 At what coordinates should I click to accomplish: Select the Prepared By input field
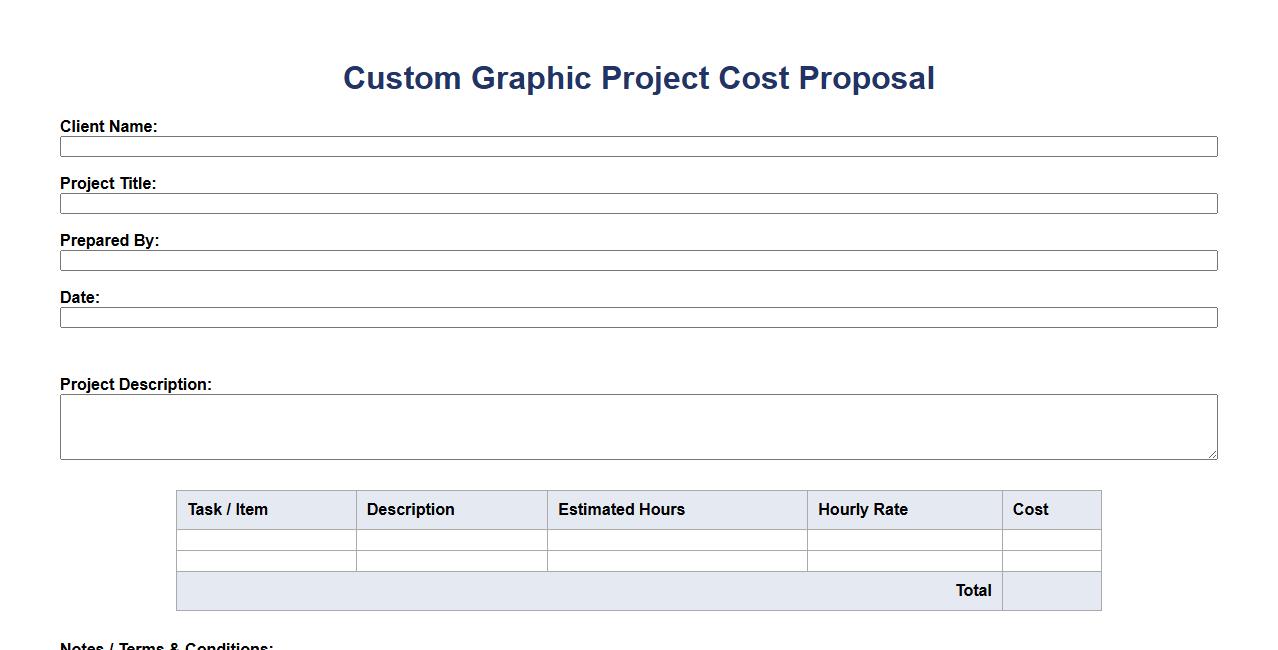click(638, 261)
